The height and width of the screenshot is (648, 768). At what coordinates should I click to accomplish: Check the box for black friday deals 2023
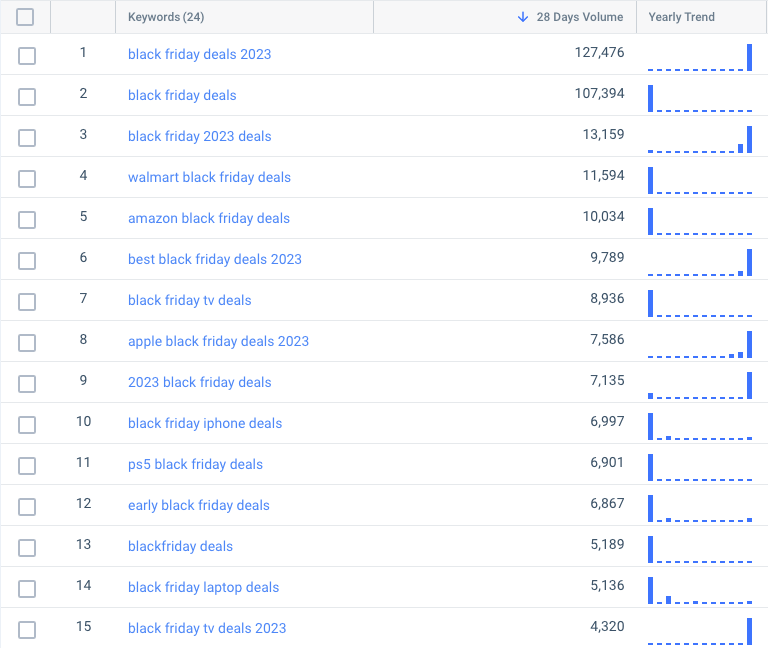27,55
